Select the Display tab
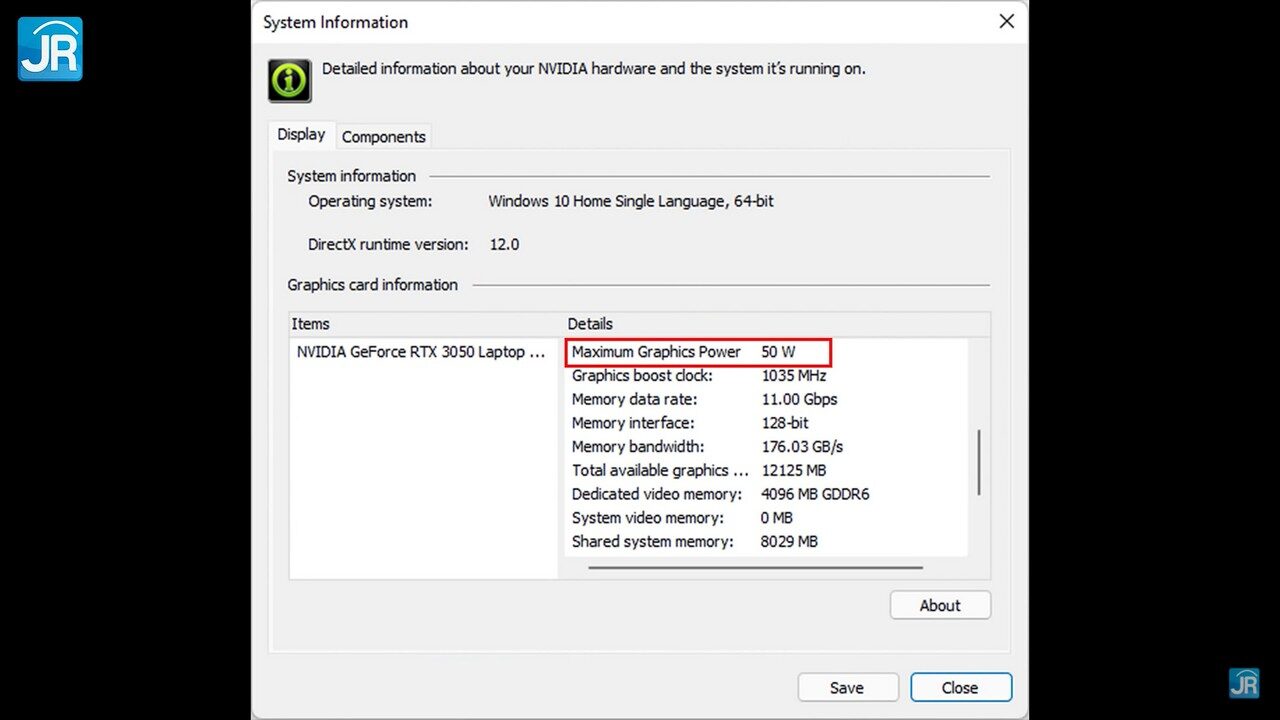The image size is (1280, 720). point(300,134)
